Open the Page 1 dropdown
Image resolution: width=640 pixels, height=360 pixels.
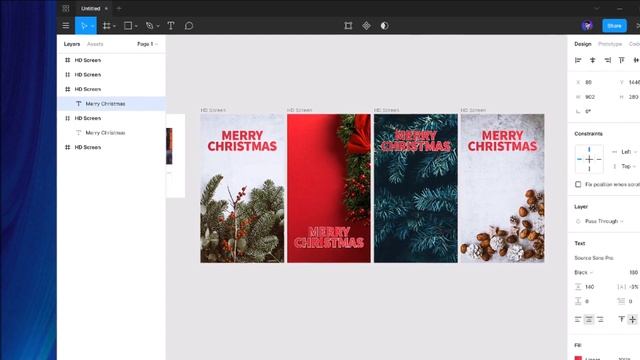(147, 44)
